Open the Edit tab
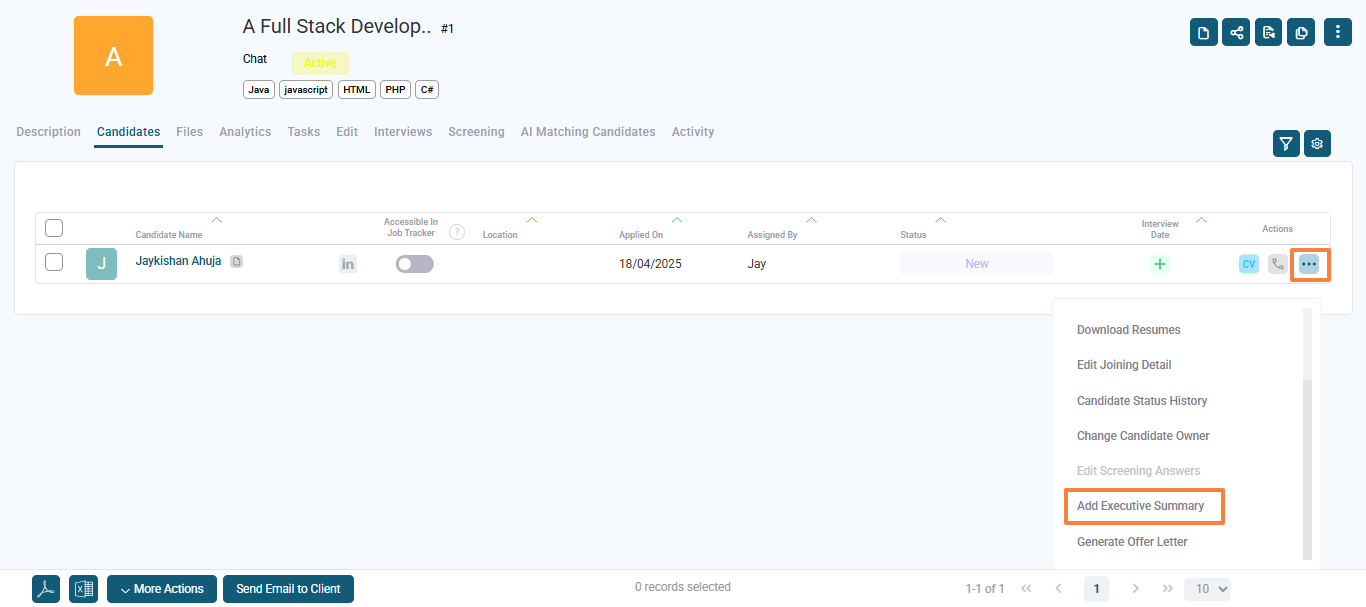 click(x=347, y=132)
